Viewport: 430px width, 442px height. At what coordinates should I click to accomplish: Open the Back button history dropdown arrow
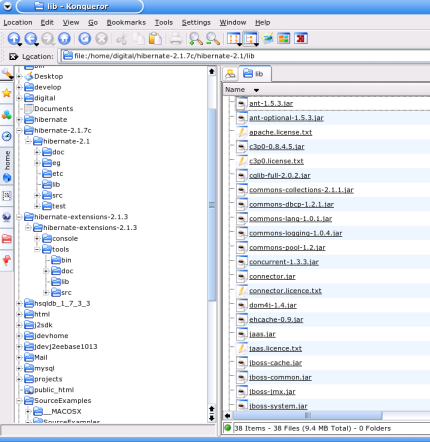coord(37,44)
